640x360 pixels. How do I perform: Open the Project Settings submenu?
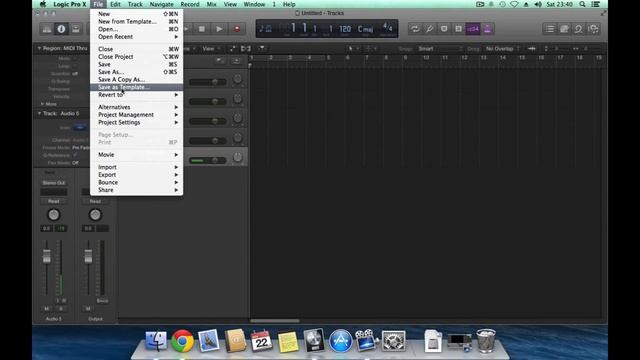[x=136, y=122]
